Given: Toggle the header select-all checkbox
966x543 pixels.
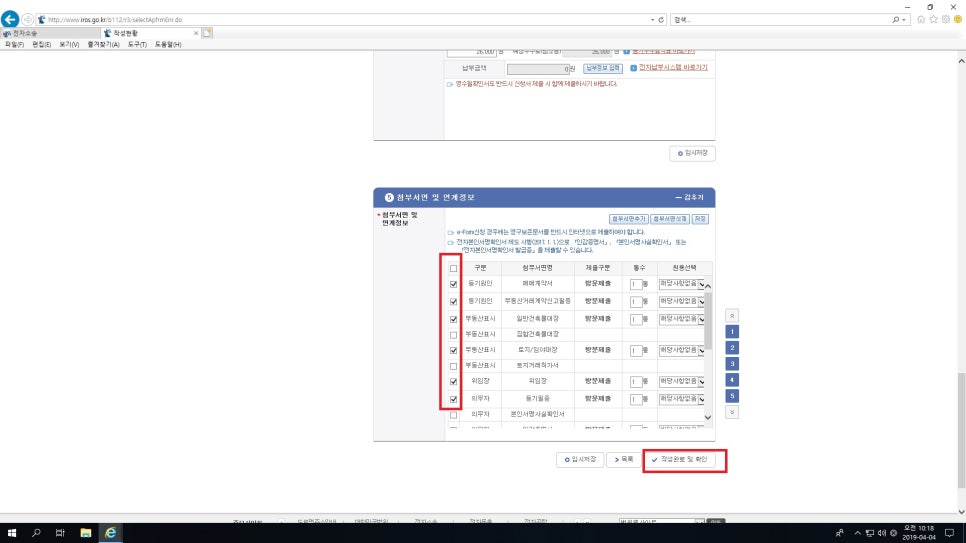Looking at the screenshot, I should pos(453,269).
